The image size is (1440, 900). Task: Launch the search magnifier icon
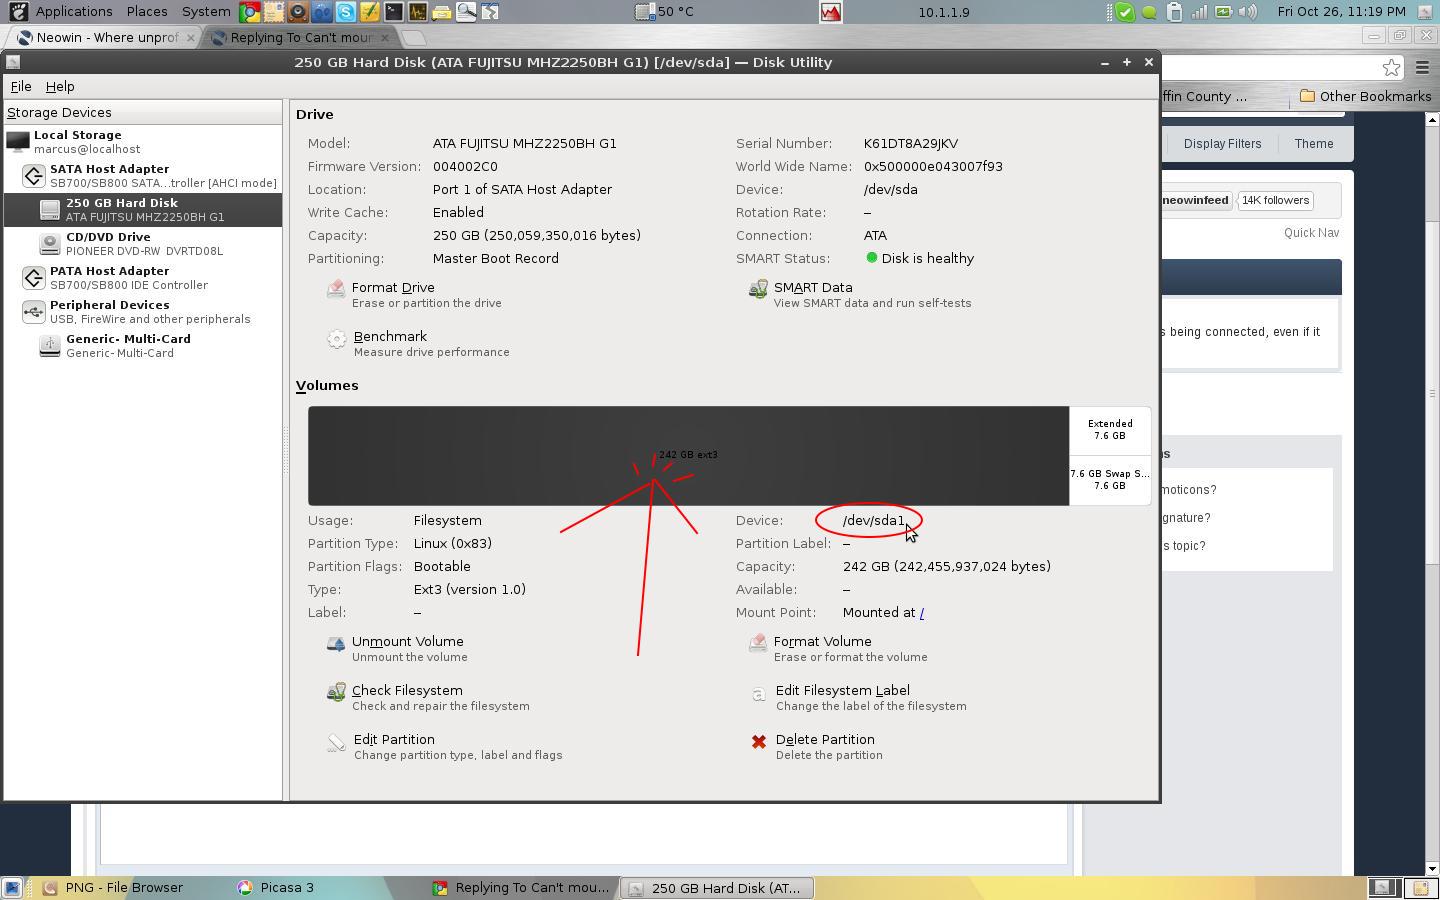pyautogui.click(x=466, y=12)
